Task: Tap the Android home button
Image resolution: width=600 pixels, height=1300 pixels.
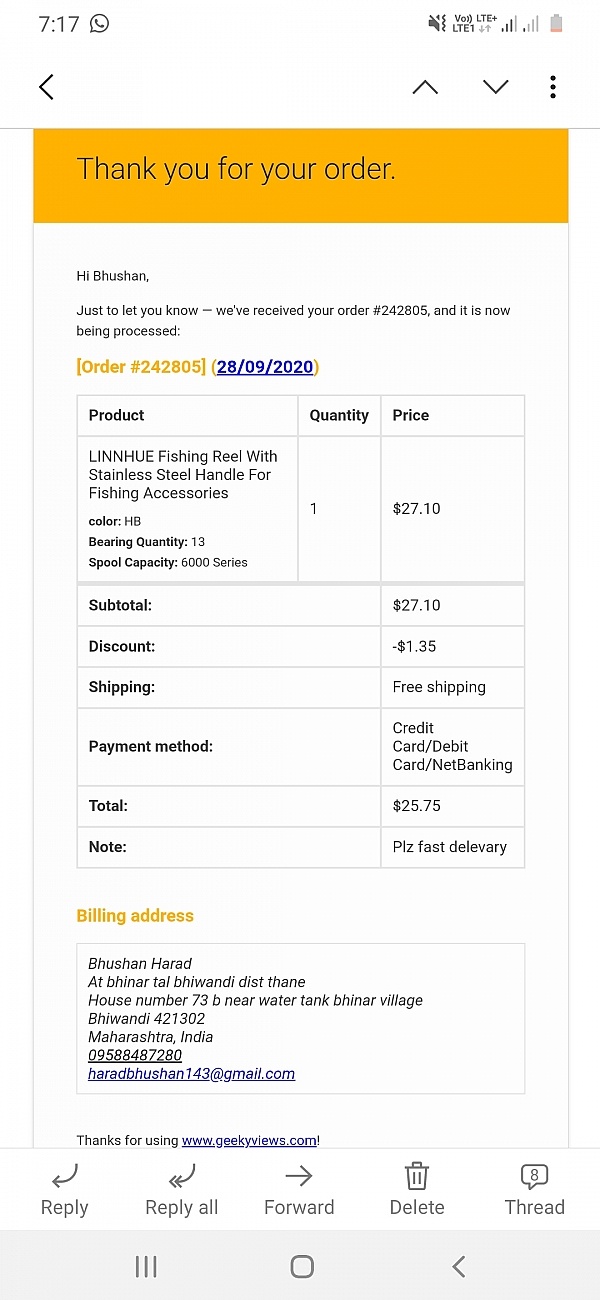Action: [301, 1267]
